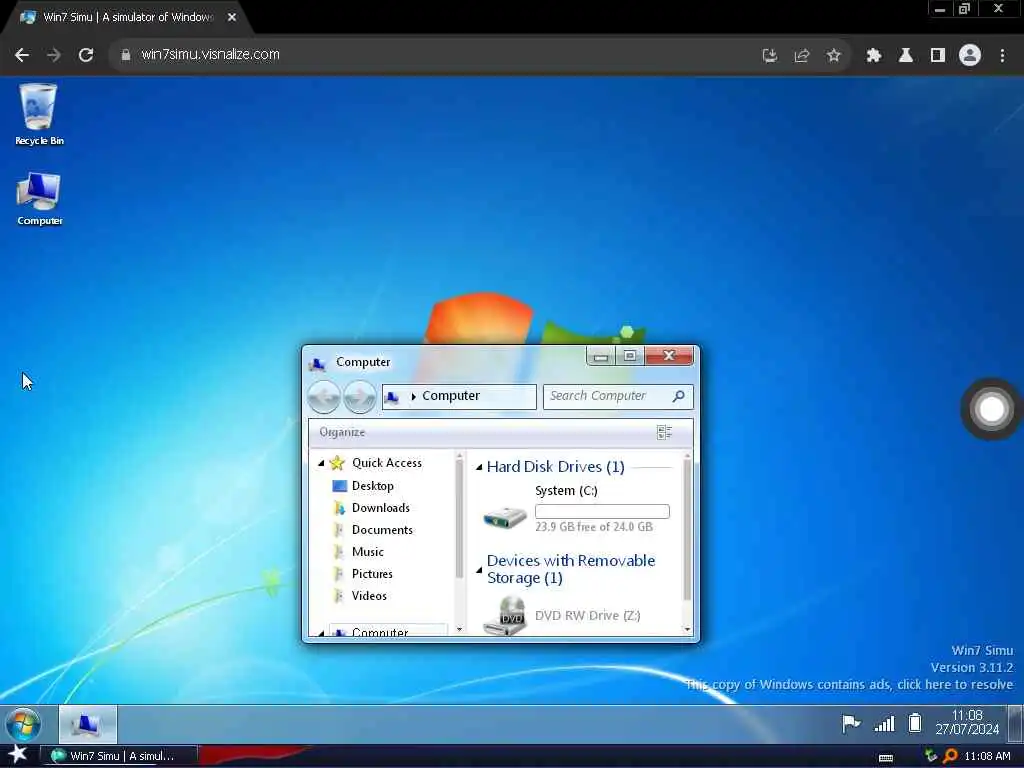Click the Chrome address bar URL
This screenshot has width=1024, height=768.
click(x=210, y=55)
